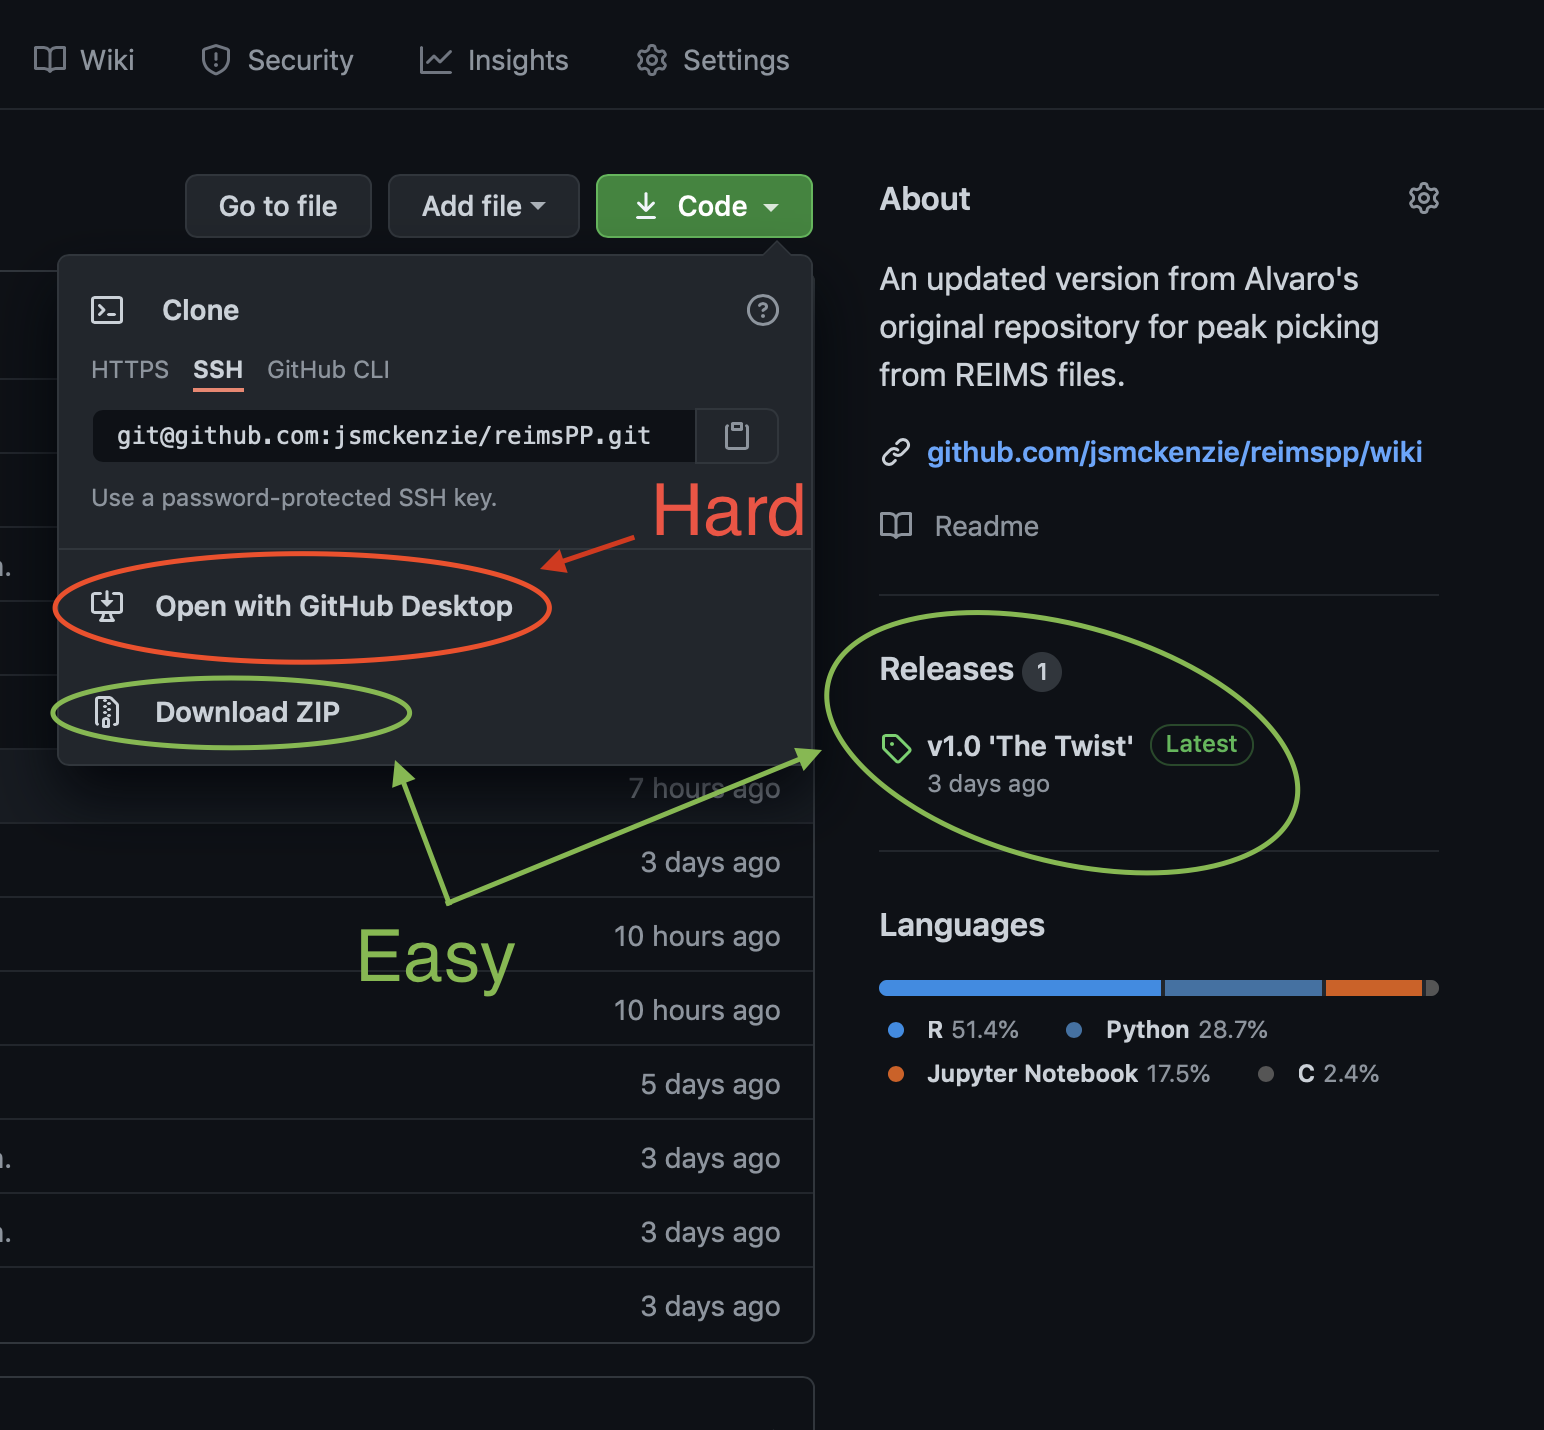Copy the clone URL with clipboard icon

point(737,436)
